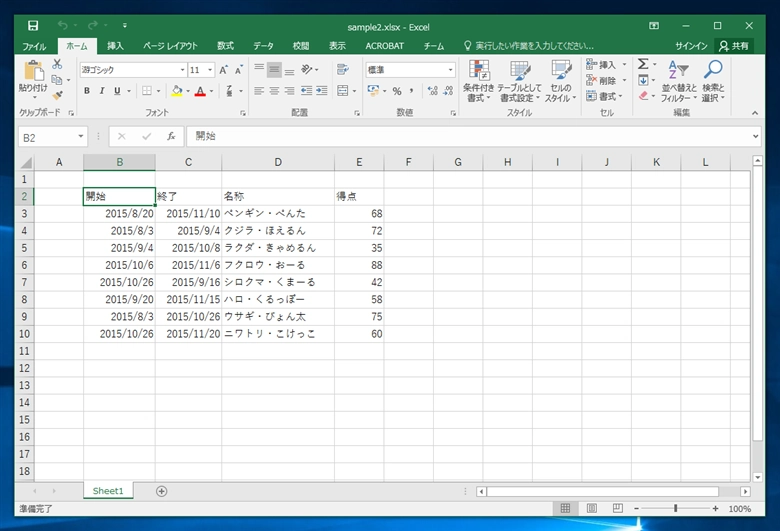780x531 pixels.
Task: Click the 共有 share button
Action: pos(734,46)
